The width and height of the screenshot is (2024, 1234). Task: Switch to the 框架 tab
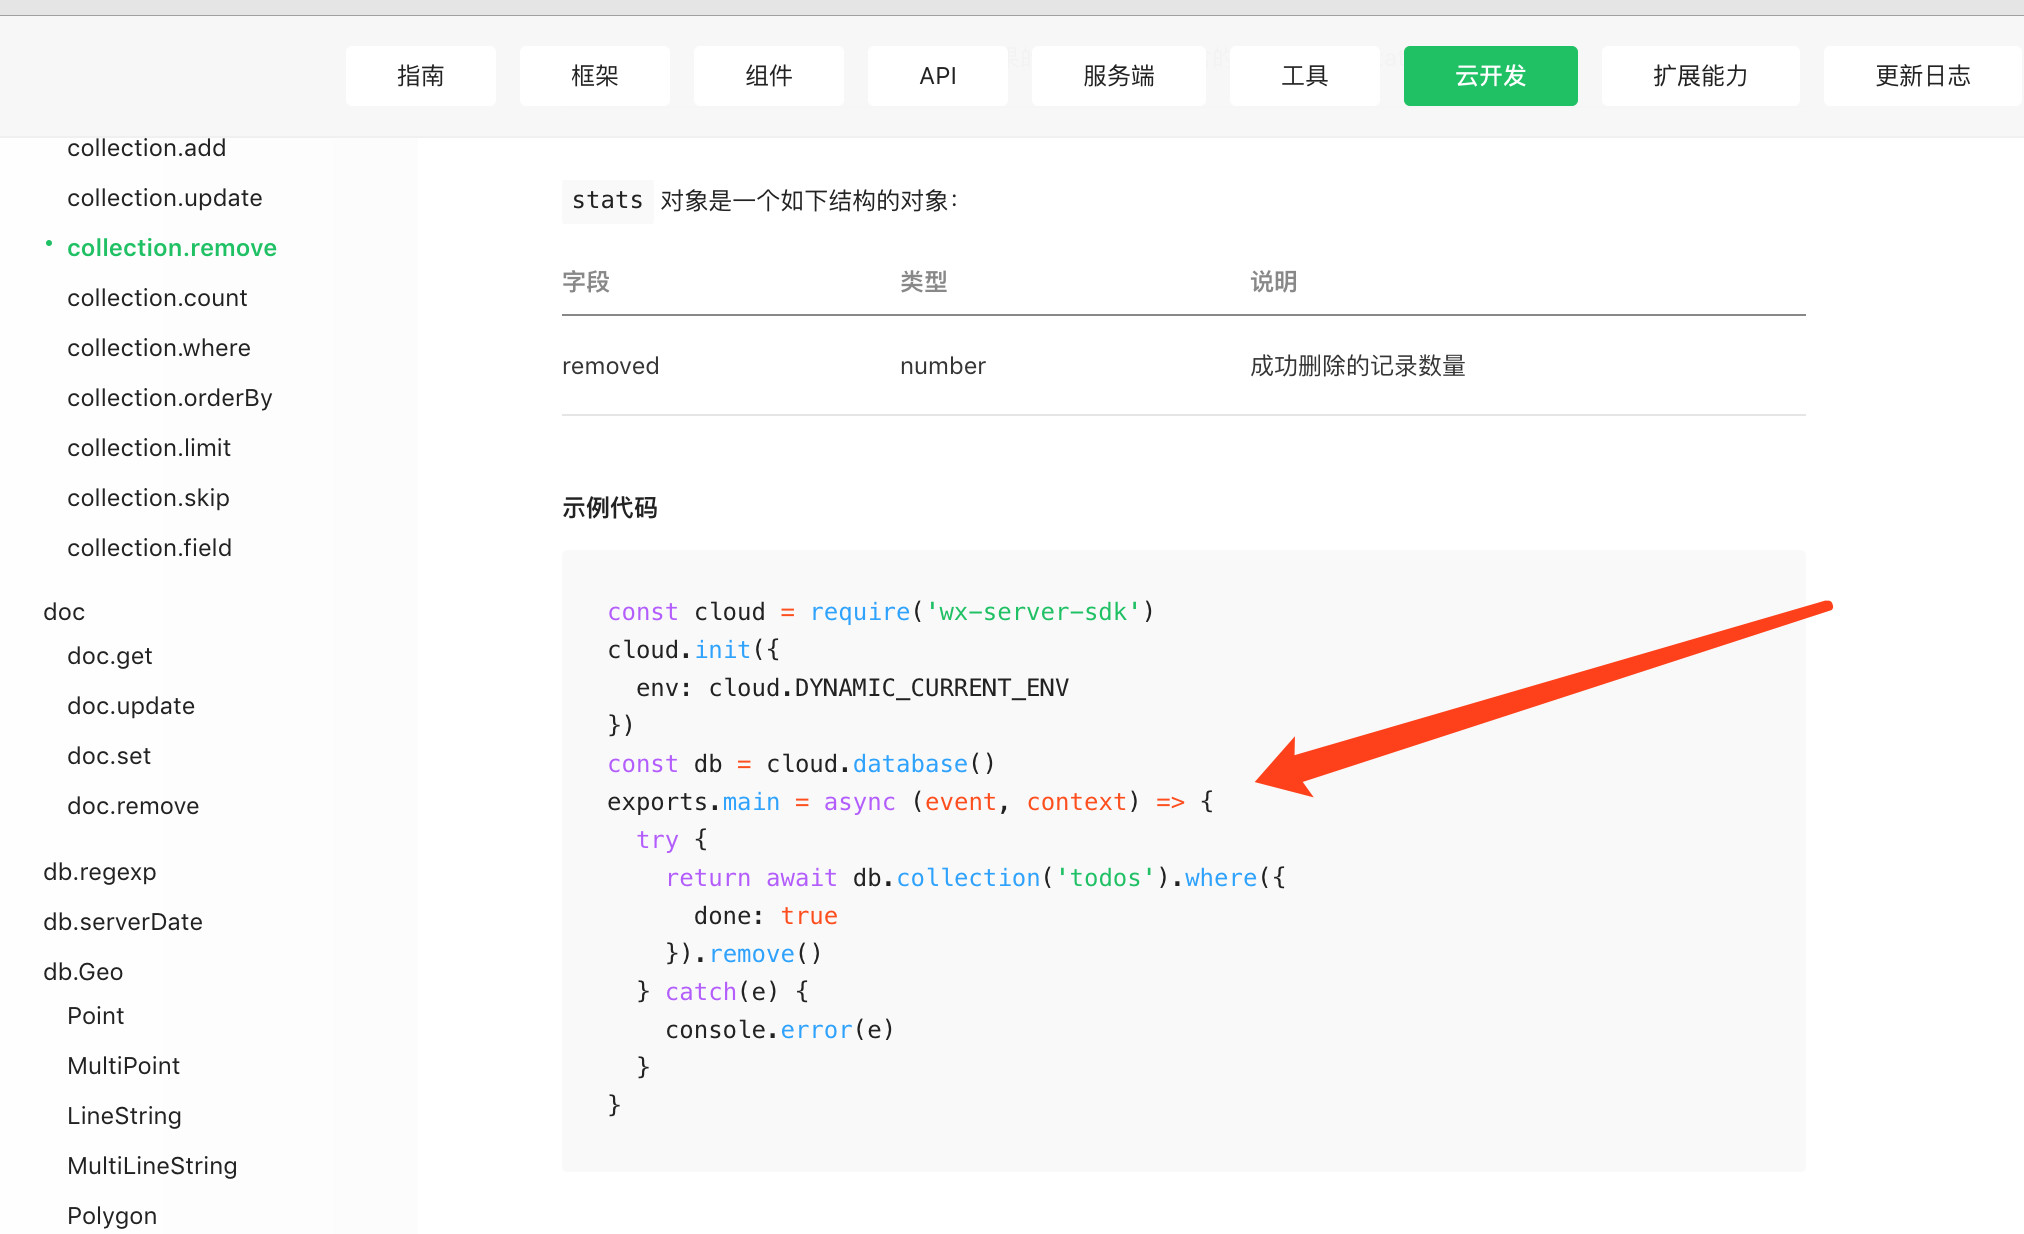594,76
